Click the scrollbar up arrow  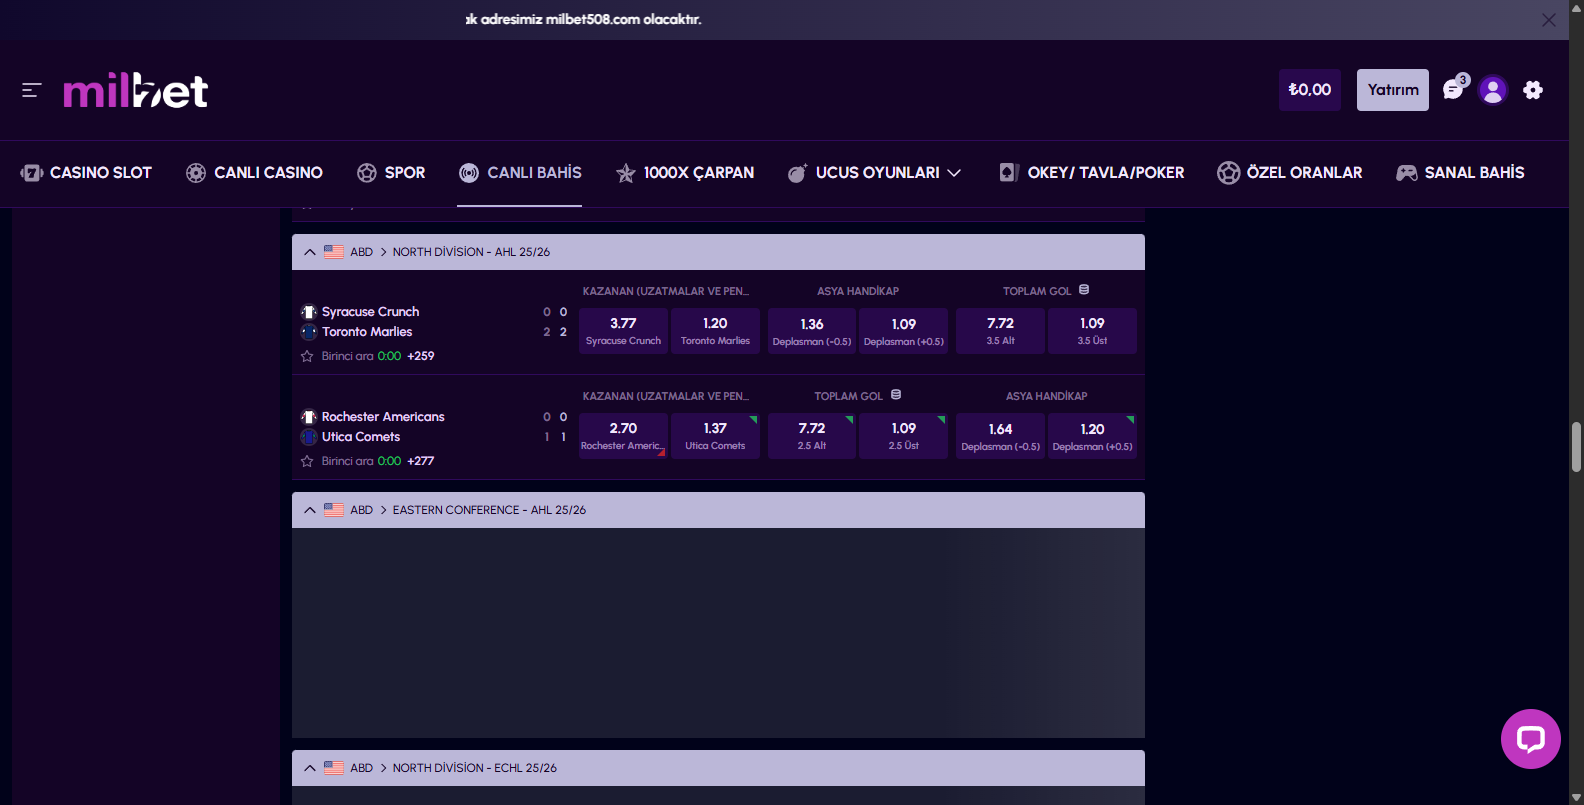pos(1576,8)
